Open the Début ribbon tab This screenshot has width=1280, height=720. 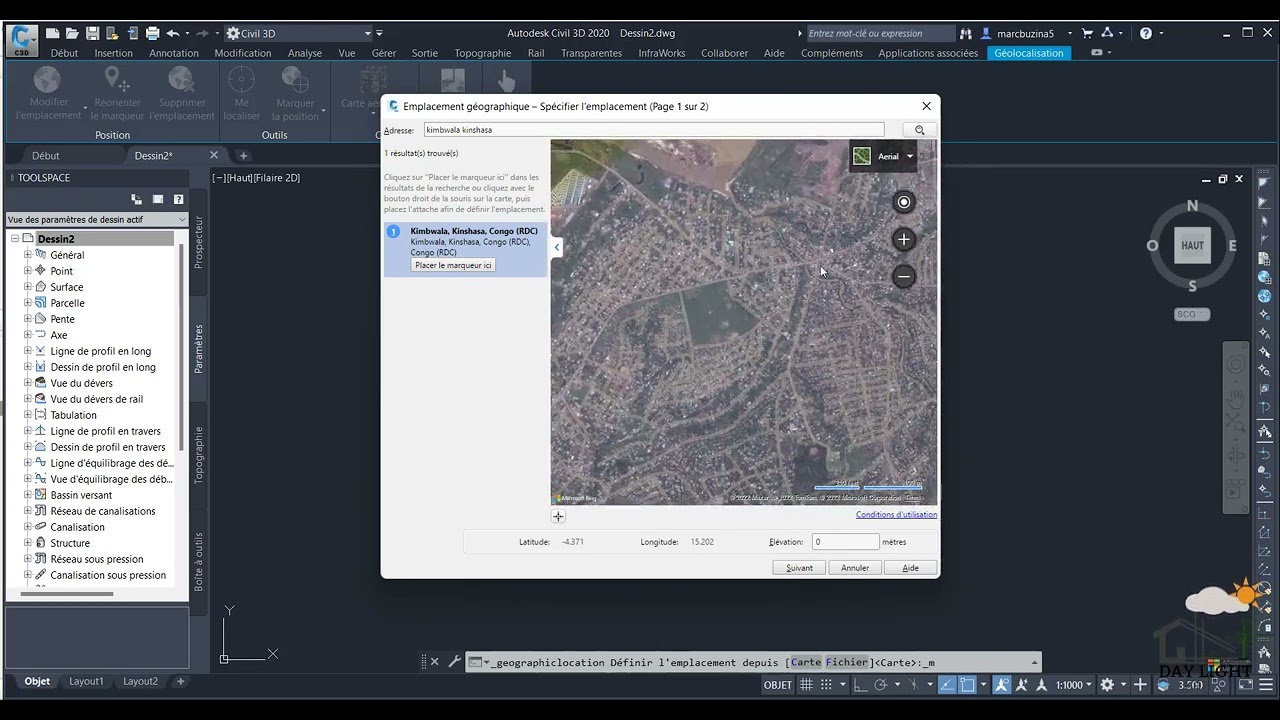coord(64,53)
